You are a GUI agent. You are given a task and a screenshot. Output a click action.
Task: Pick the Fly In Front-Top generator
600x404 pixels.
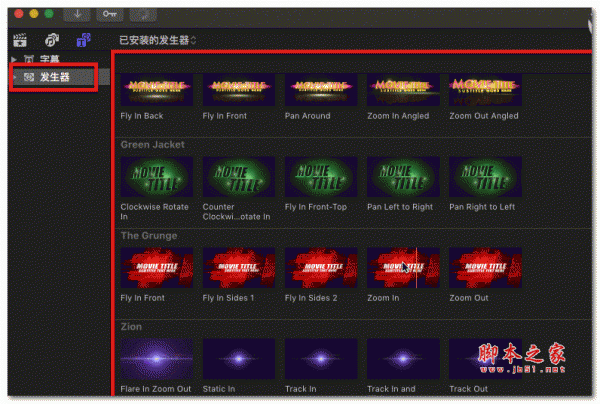[x=321, y=177]
